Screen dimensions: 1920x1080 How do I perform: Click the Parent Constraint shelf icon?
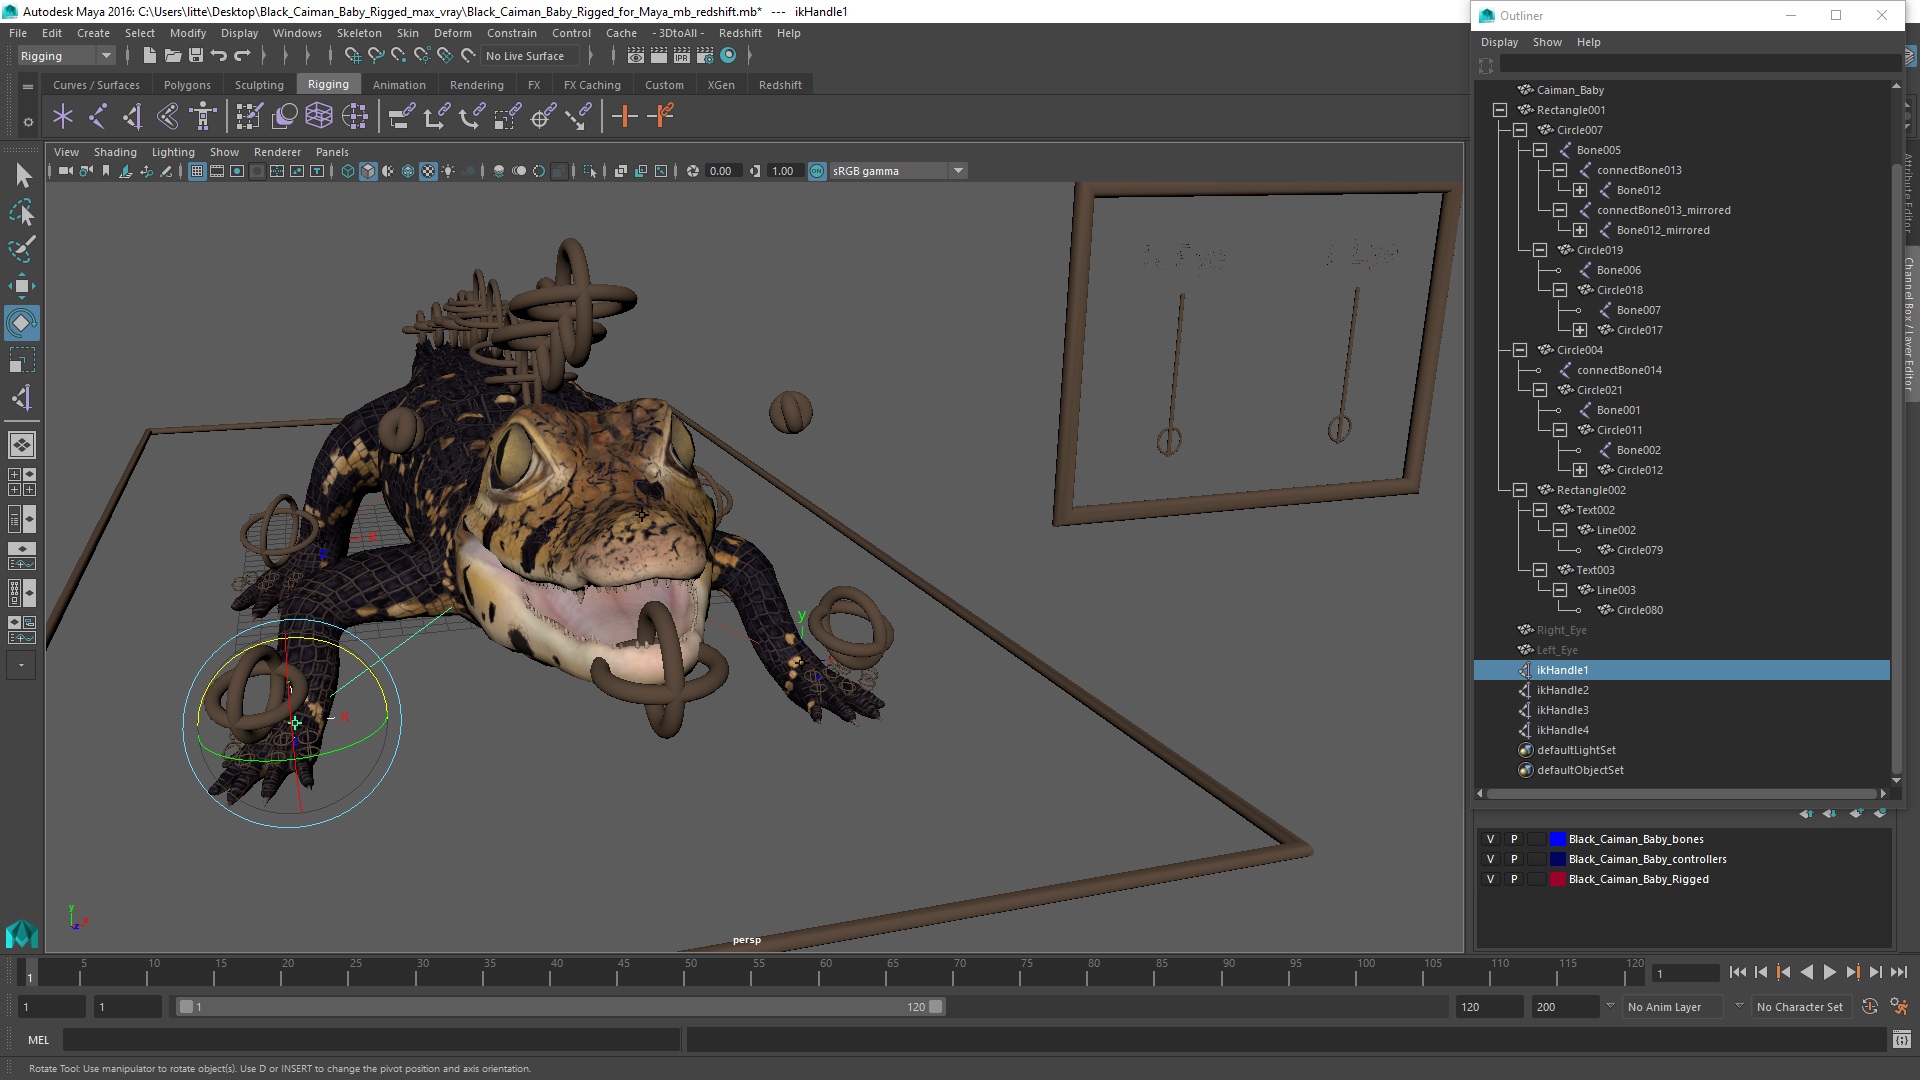pos(401,117)
